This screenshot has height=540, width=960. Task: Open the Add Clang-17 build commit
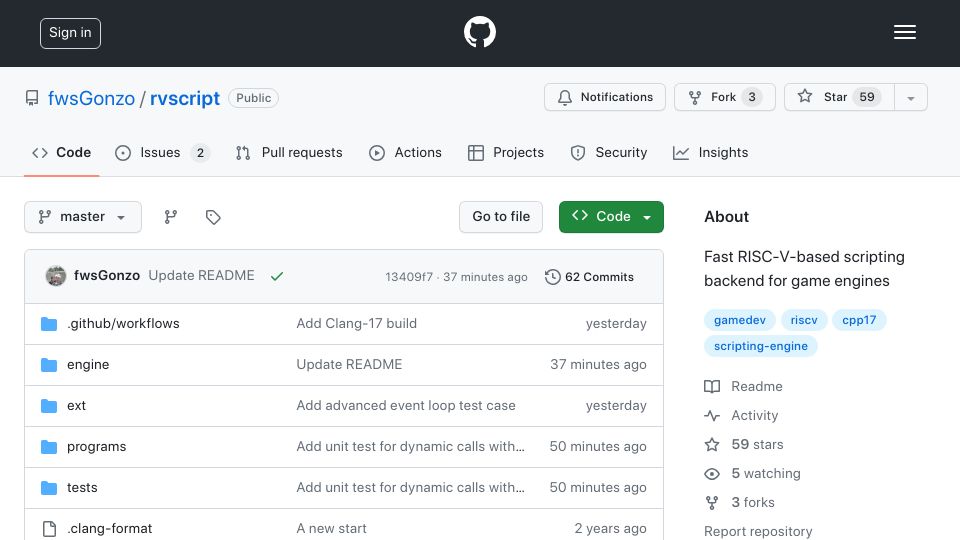tap(356, 323)
